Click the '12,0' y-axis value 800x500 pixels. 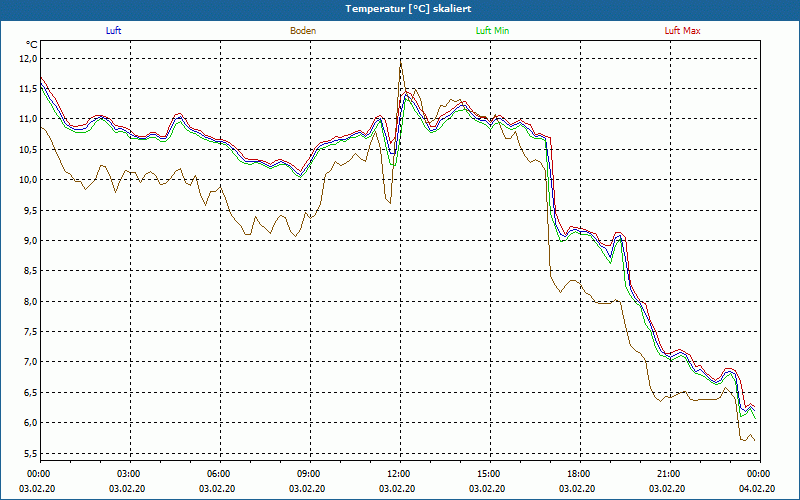(29, 59)
